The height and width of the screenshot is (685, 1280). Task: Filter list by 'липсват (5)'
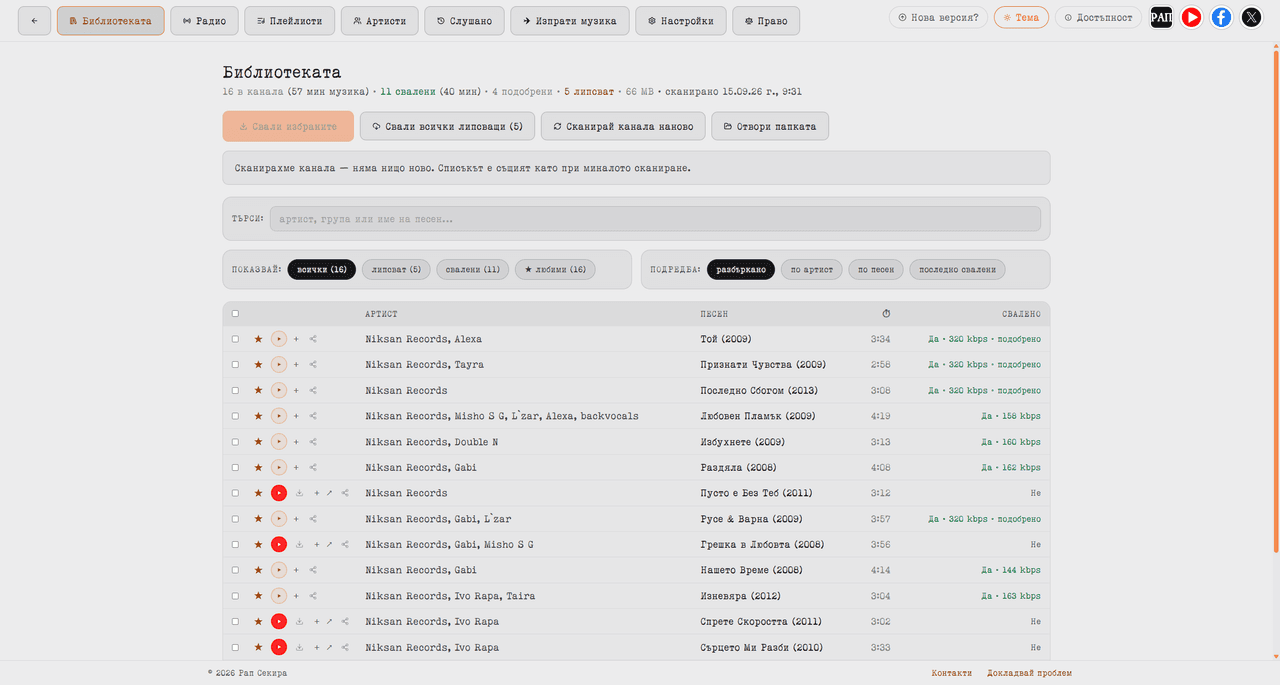(x=396, y=270)
